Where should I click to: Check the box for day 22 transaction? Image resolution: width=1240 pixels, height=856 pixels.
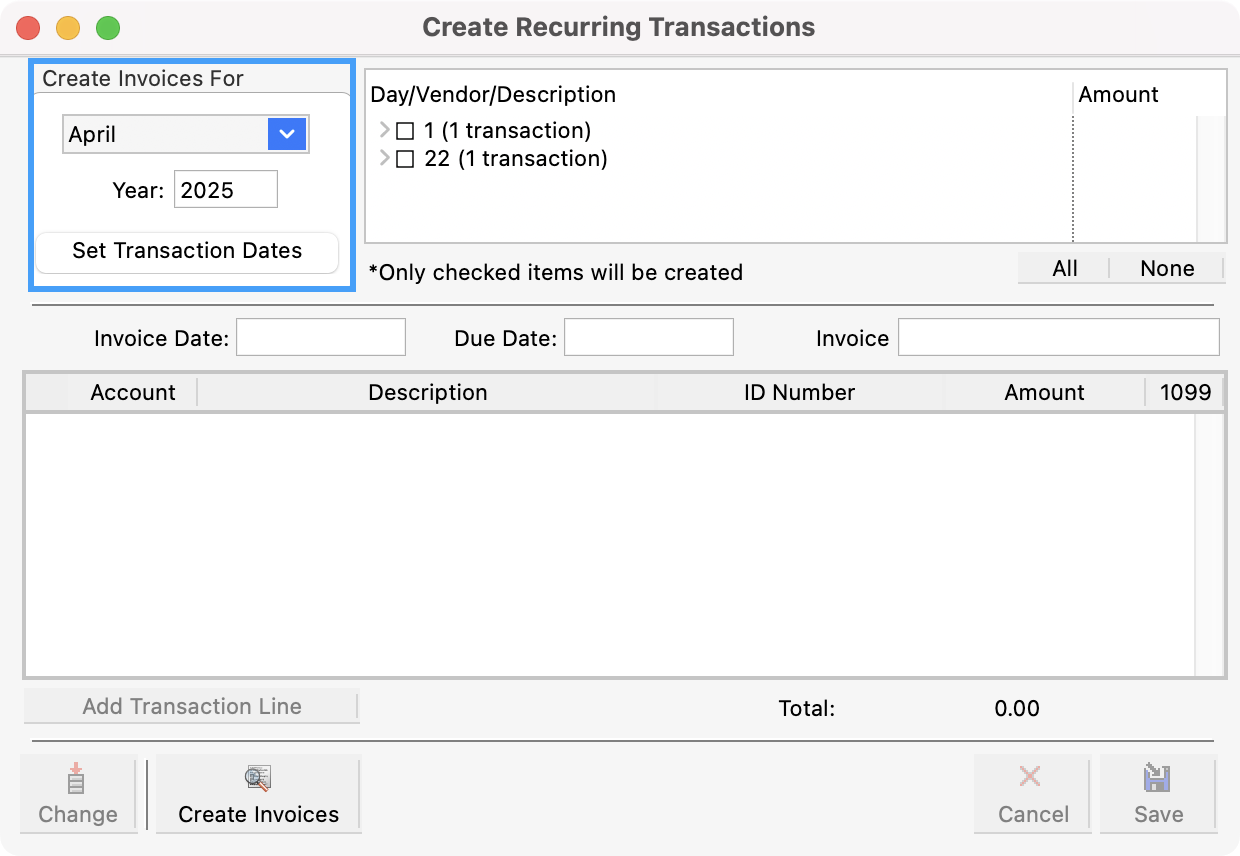pos(405,159)
